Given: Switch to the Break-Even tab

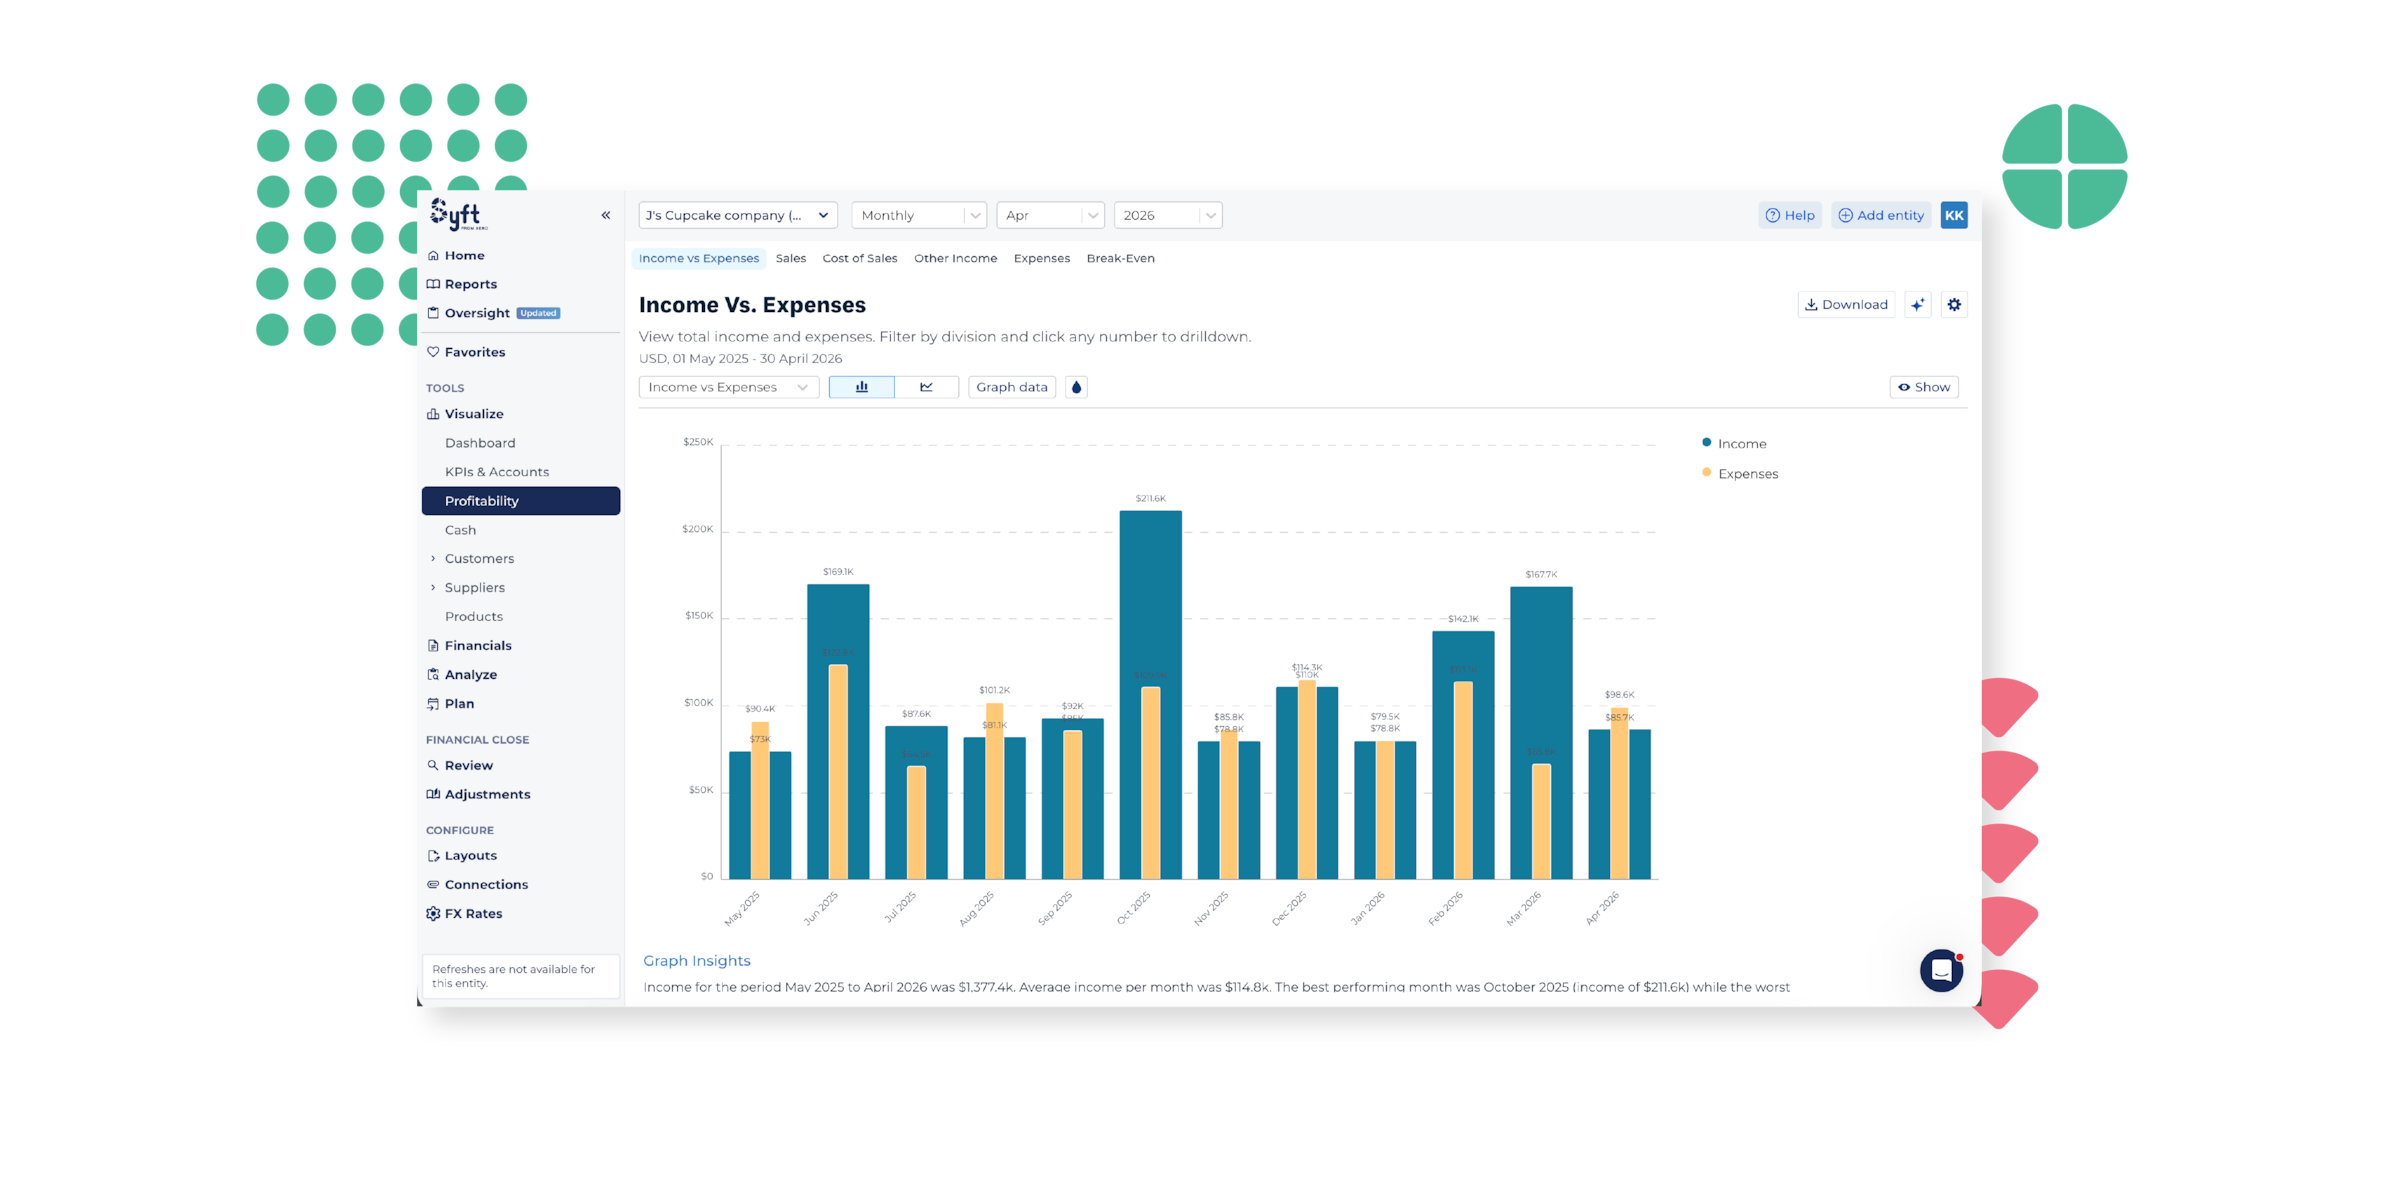Looking at the screenshot, I should coord(1120,258).
